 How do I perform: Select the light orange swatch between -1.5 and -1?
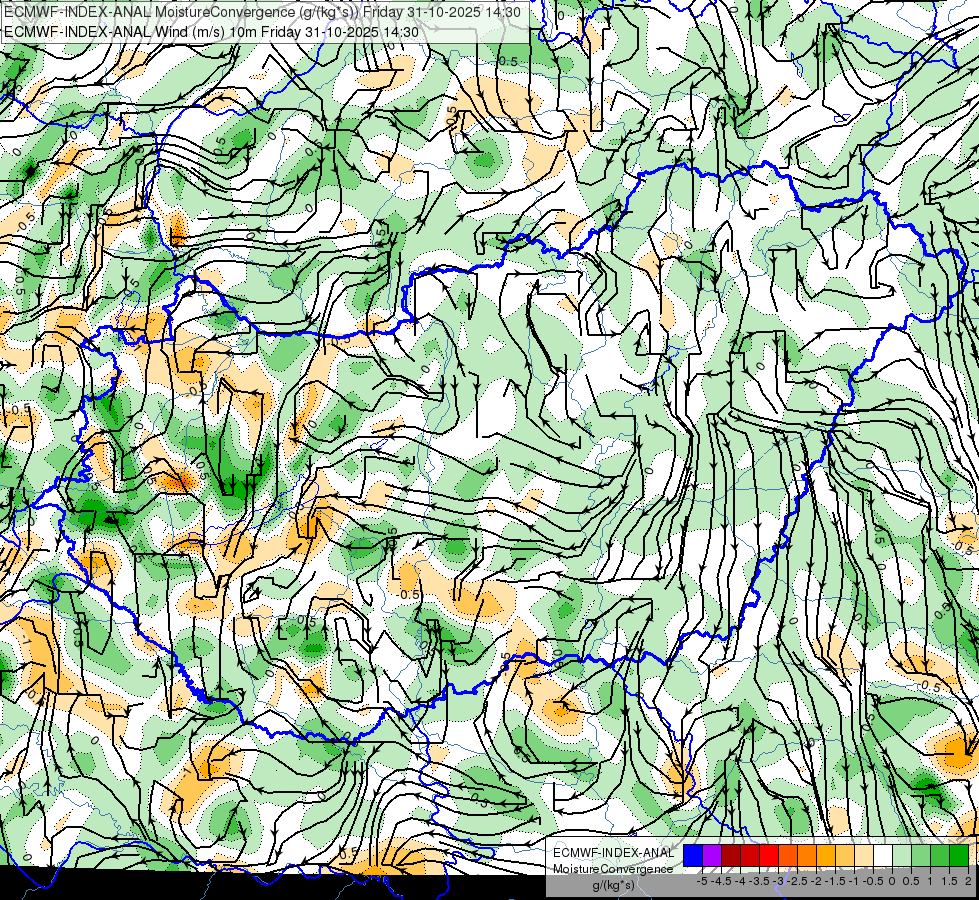tap(845, 855)
